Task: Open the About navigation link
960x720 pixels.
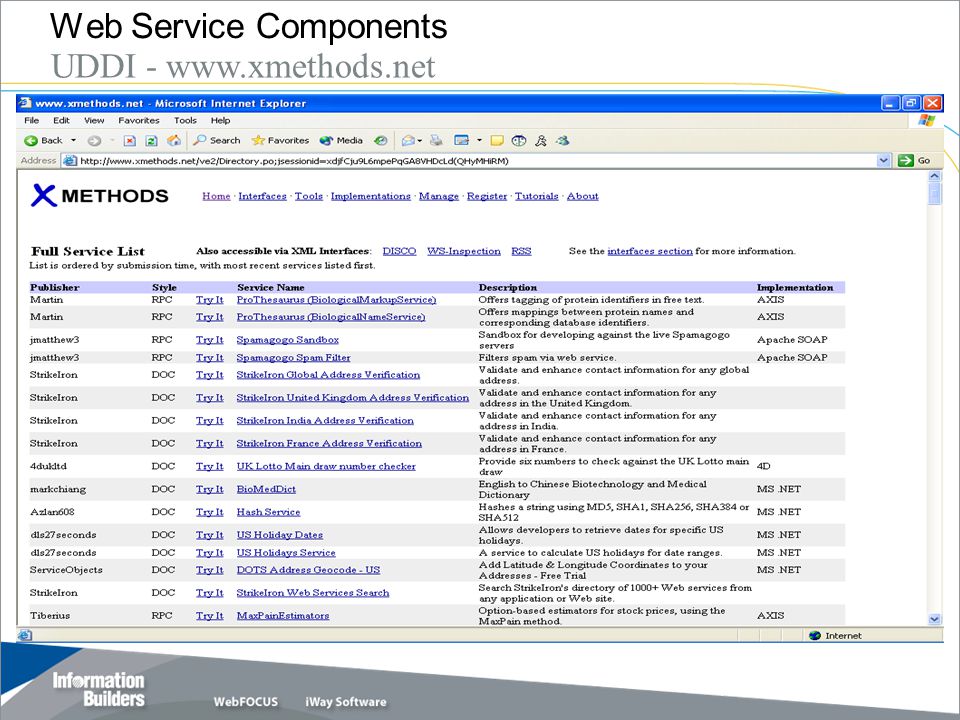Action: click(582, 196)
